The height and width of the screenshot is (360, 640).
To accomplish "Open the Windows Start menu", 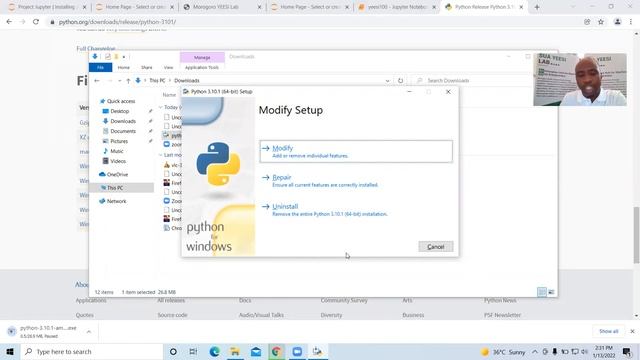I will 10,351.
